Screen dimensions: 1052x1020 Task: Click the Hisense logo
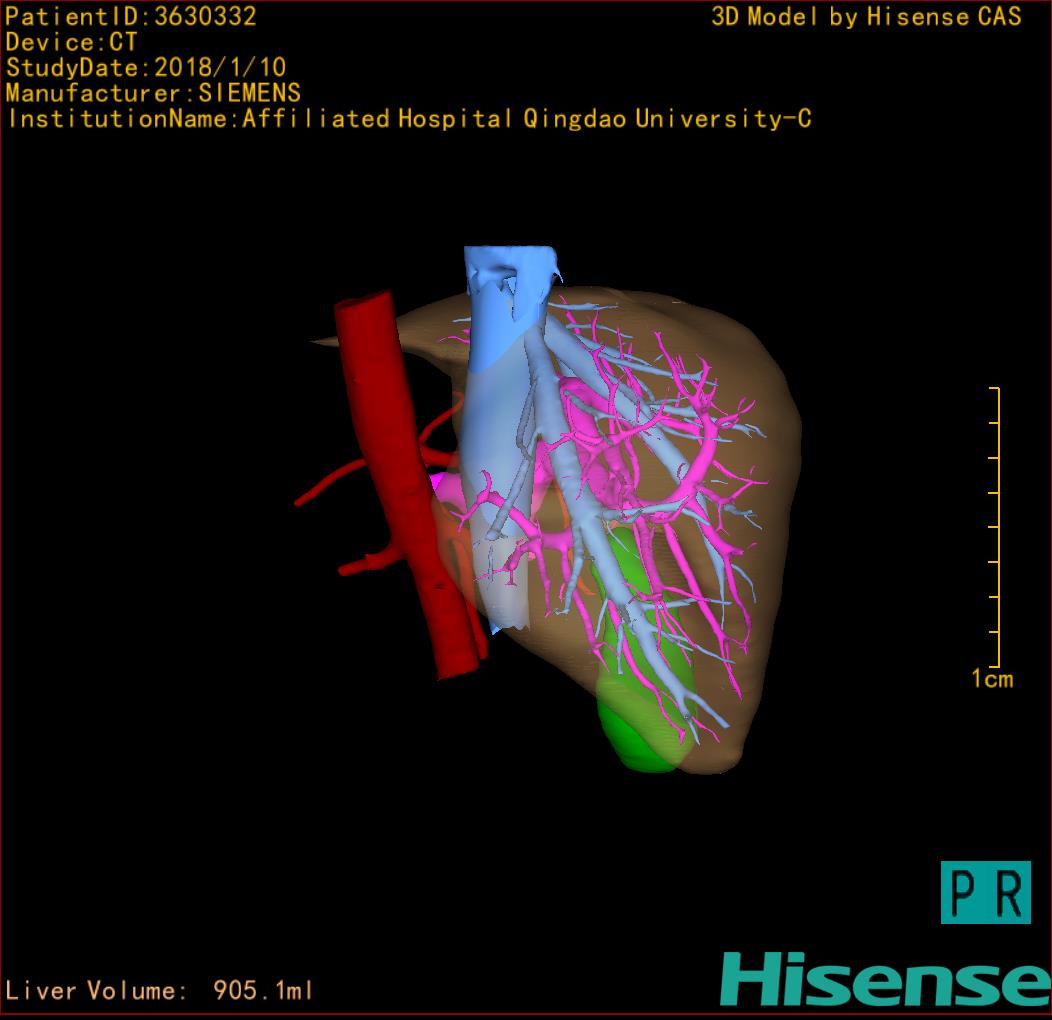[885, 980]
